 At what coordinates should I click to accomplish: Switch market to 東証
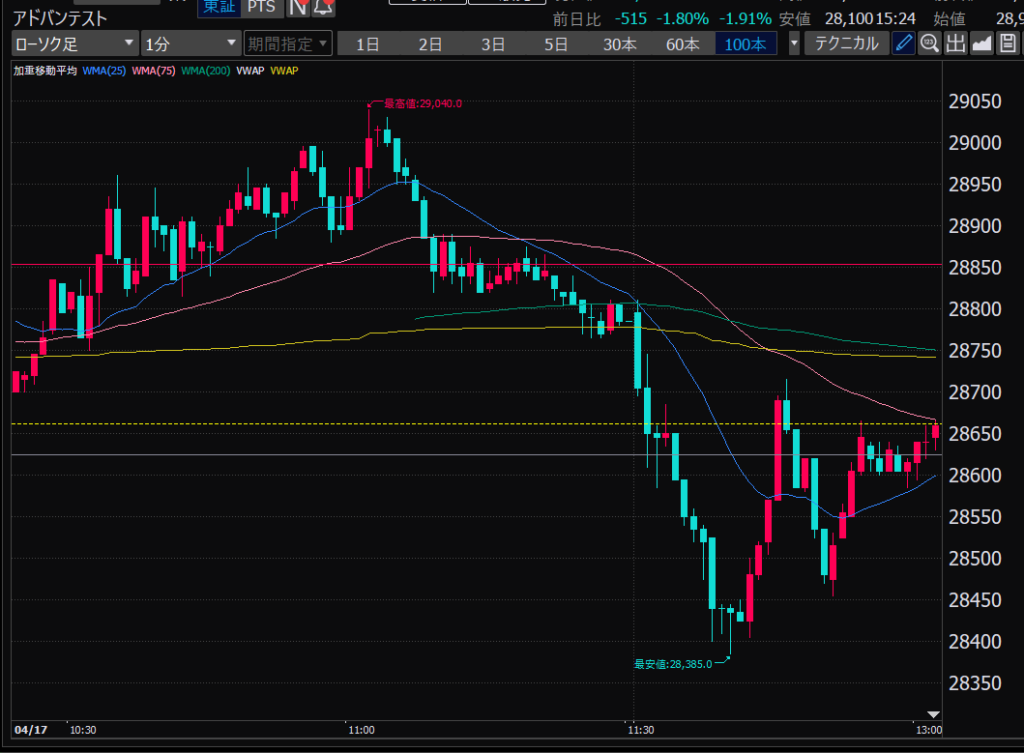217,7
